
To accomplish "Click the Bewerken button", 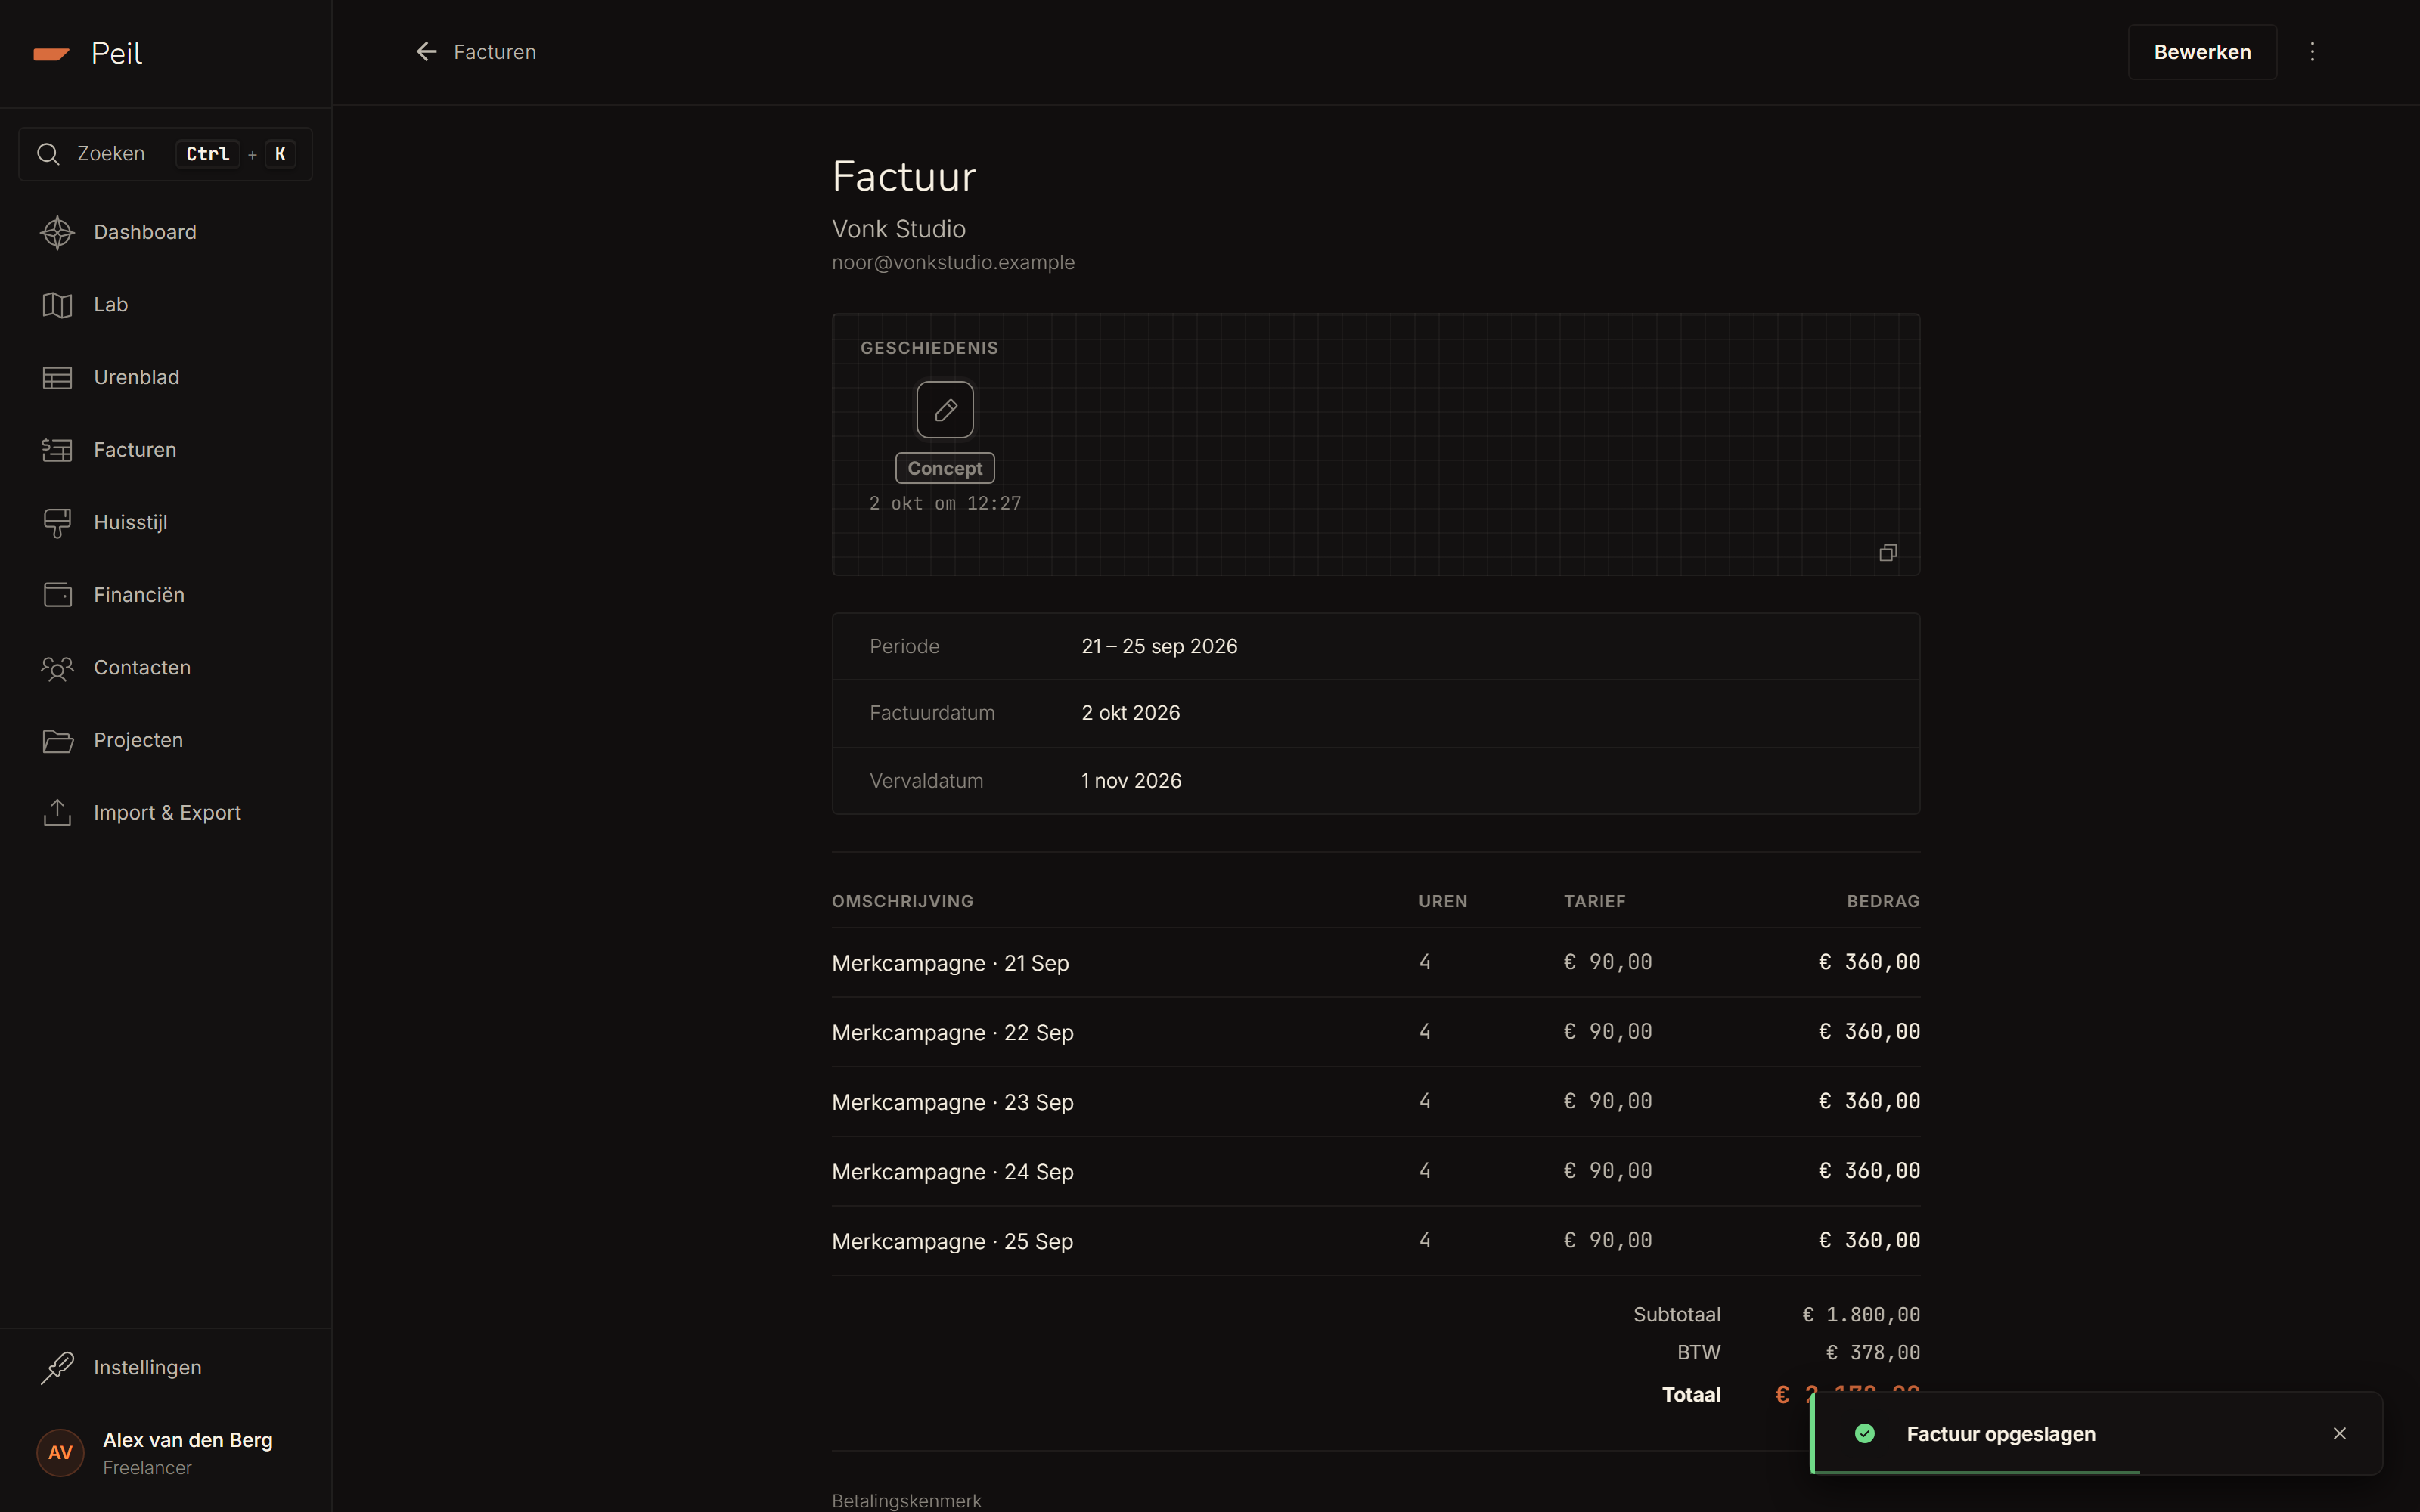I will [2202, 52].
